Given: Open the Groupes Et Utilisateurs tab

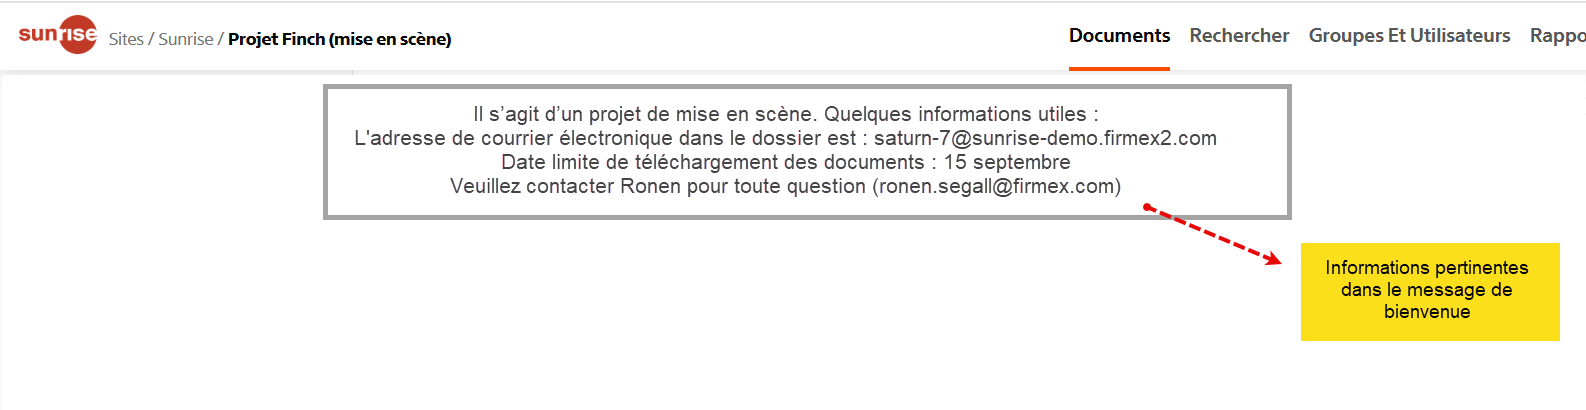Looking at the screenshot, I should pos(1409,36).
